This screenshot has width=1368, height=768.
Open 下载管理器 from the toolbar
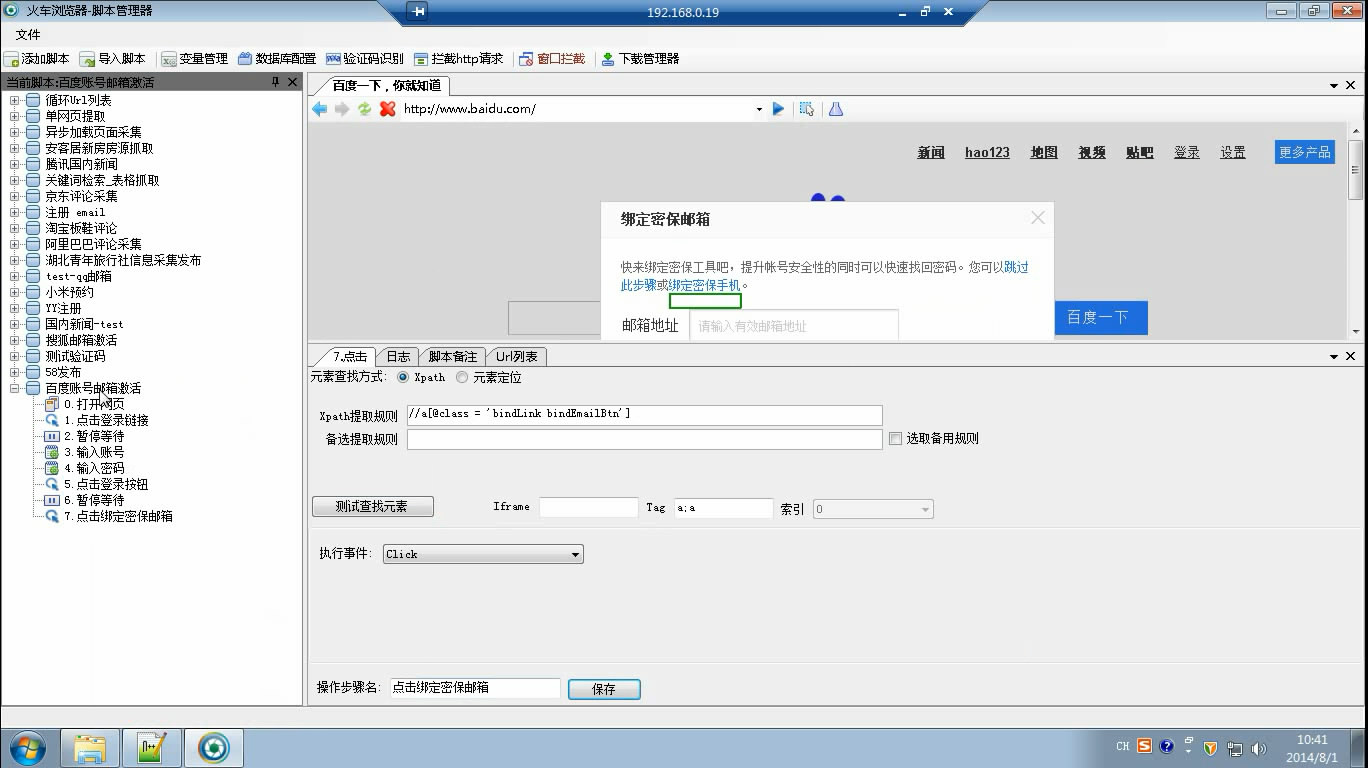[x=640, y=59]
